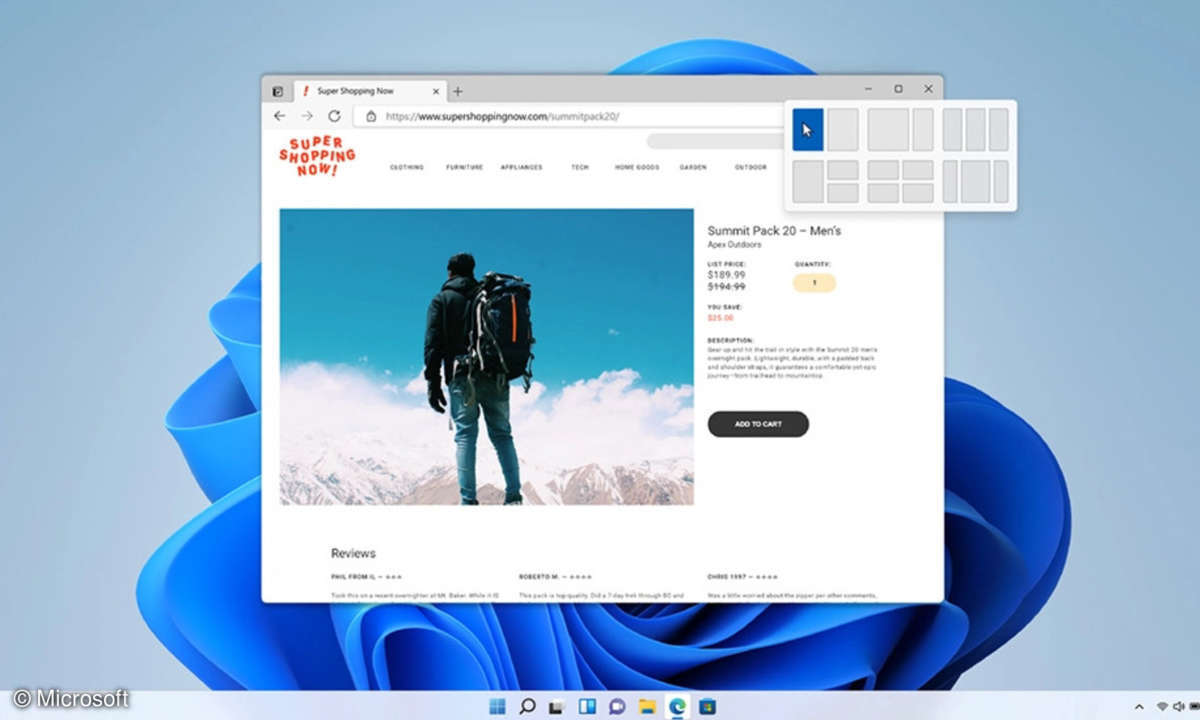Image resolution: width=1200 pixels, height=720 pixels.
Task: Choose the wide left zone of the wide-plus-narrow snap layout
Action: 888,130
